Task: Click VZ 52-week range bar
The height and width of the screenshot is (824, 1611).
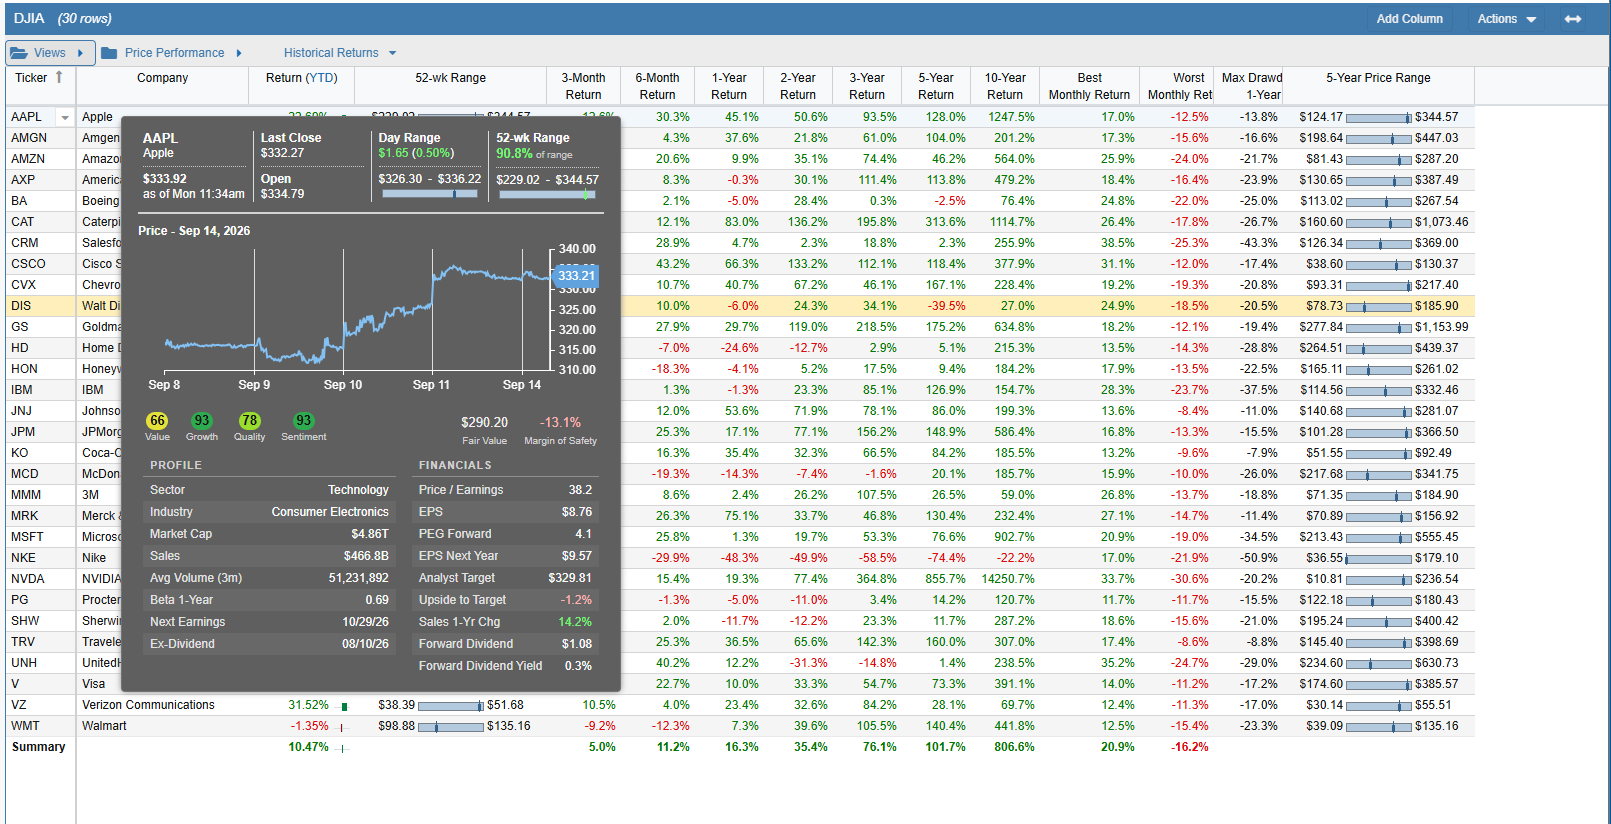Action: pos(451,706)
